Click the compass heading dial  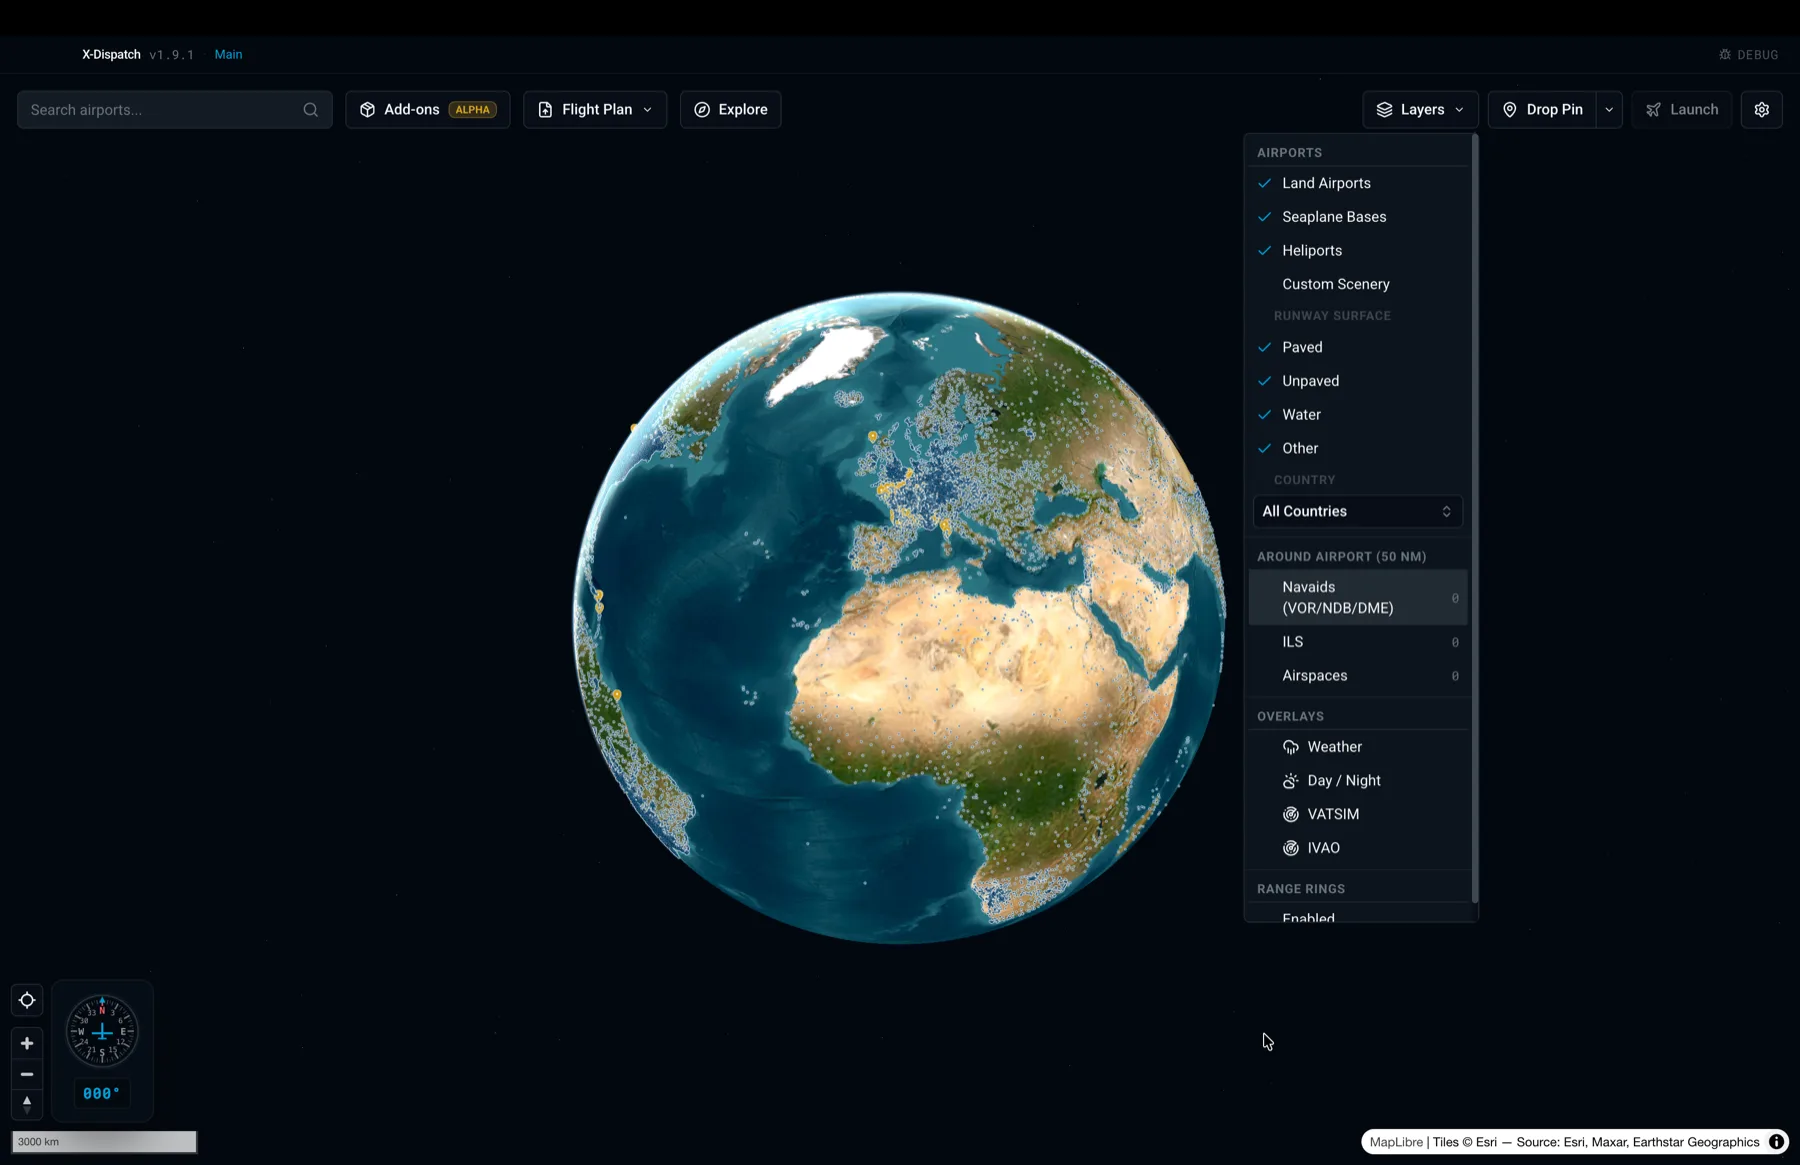[x=102, y=1031]
